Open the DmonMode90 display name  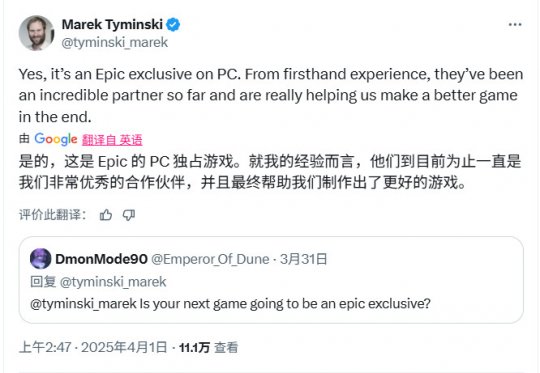tap(101, 259)
